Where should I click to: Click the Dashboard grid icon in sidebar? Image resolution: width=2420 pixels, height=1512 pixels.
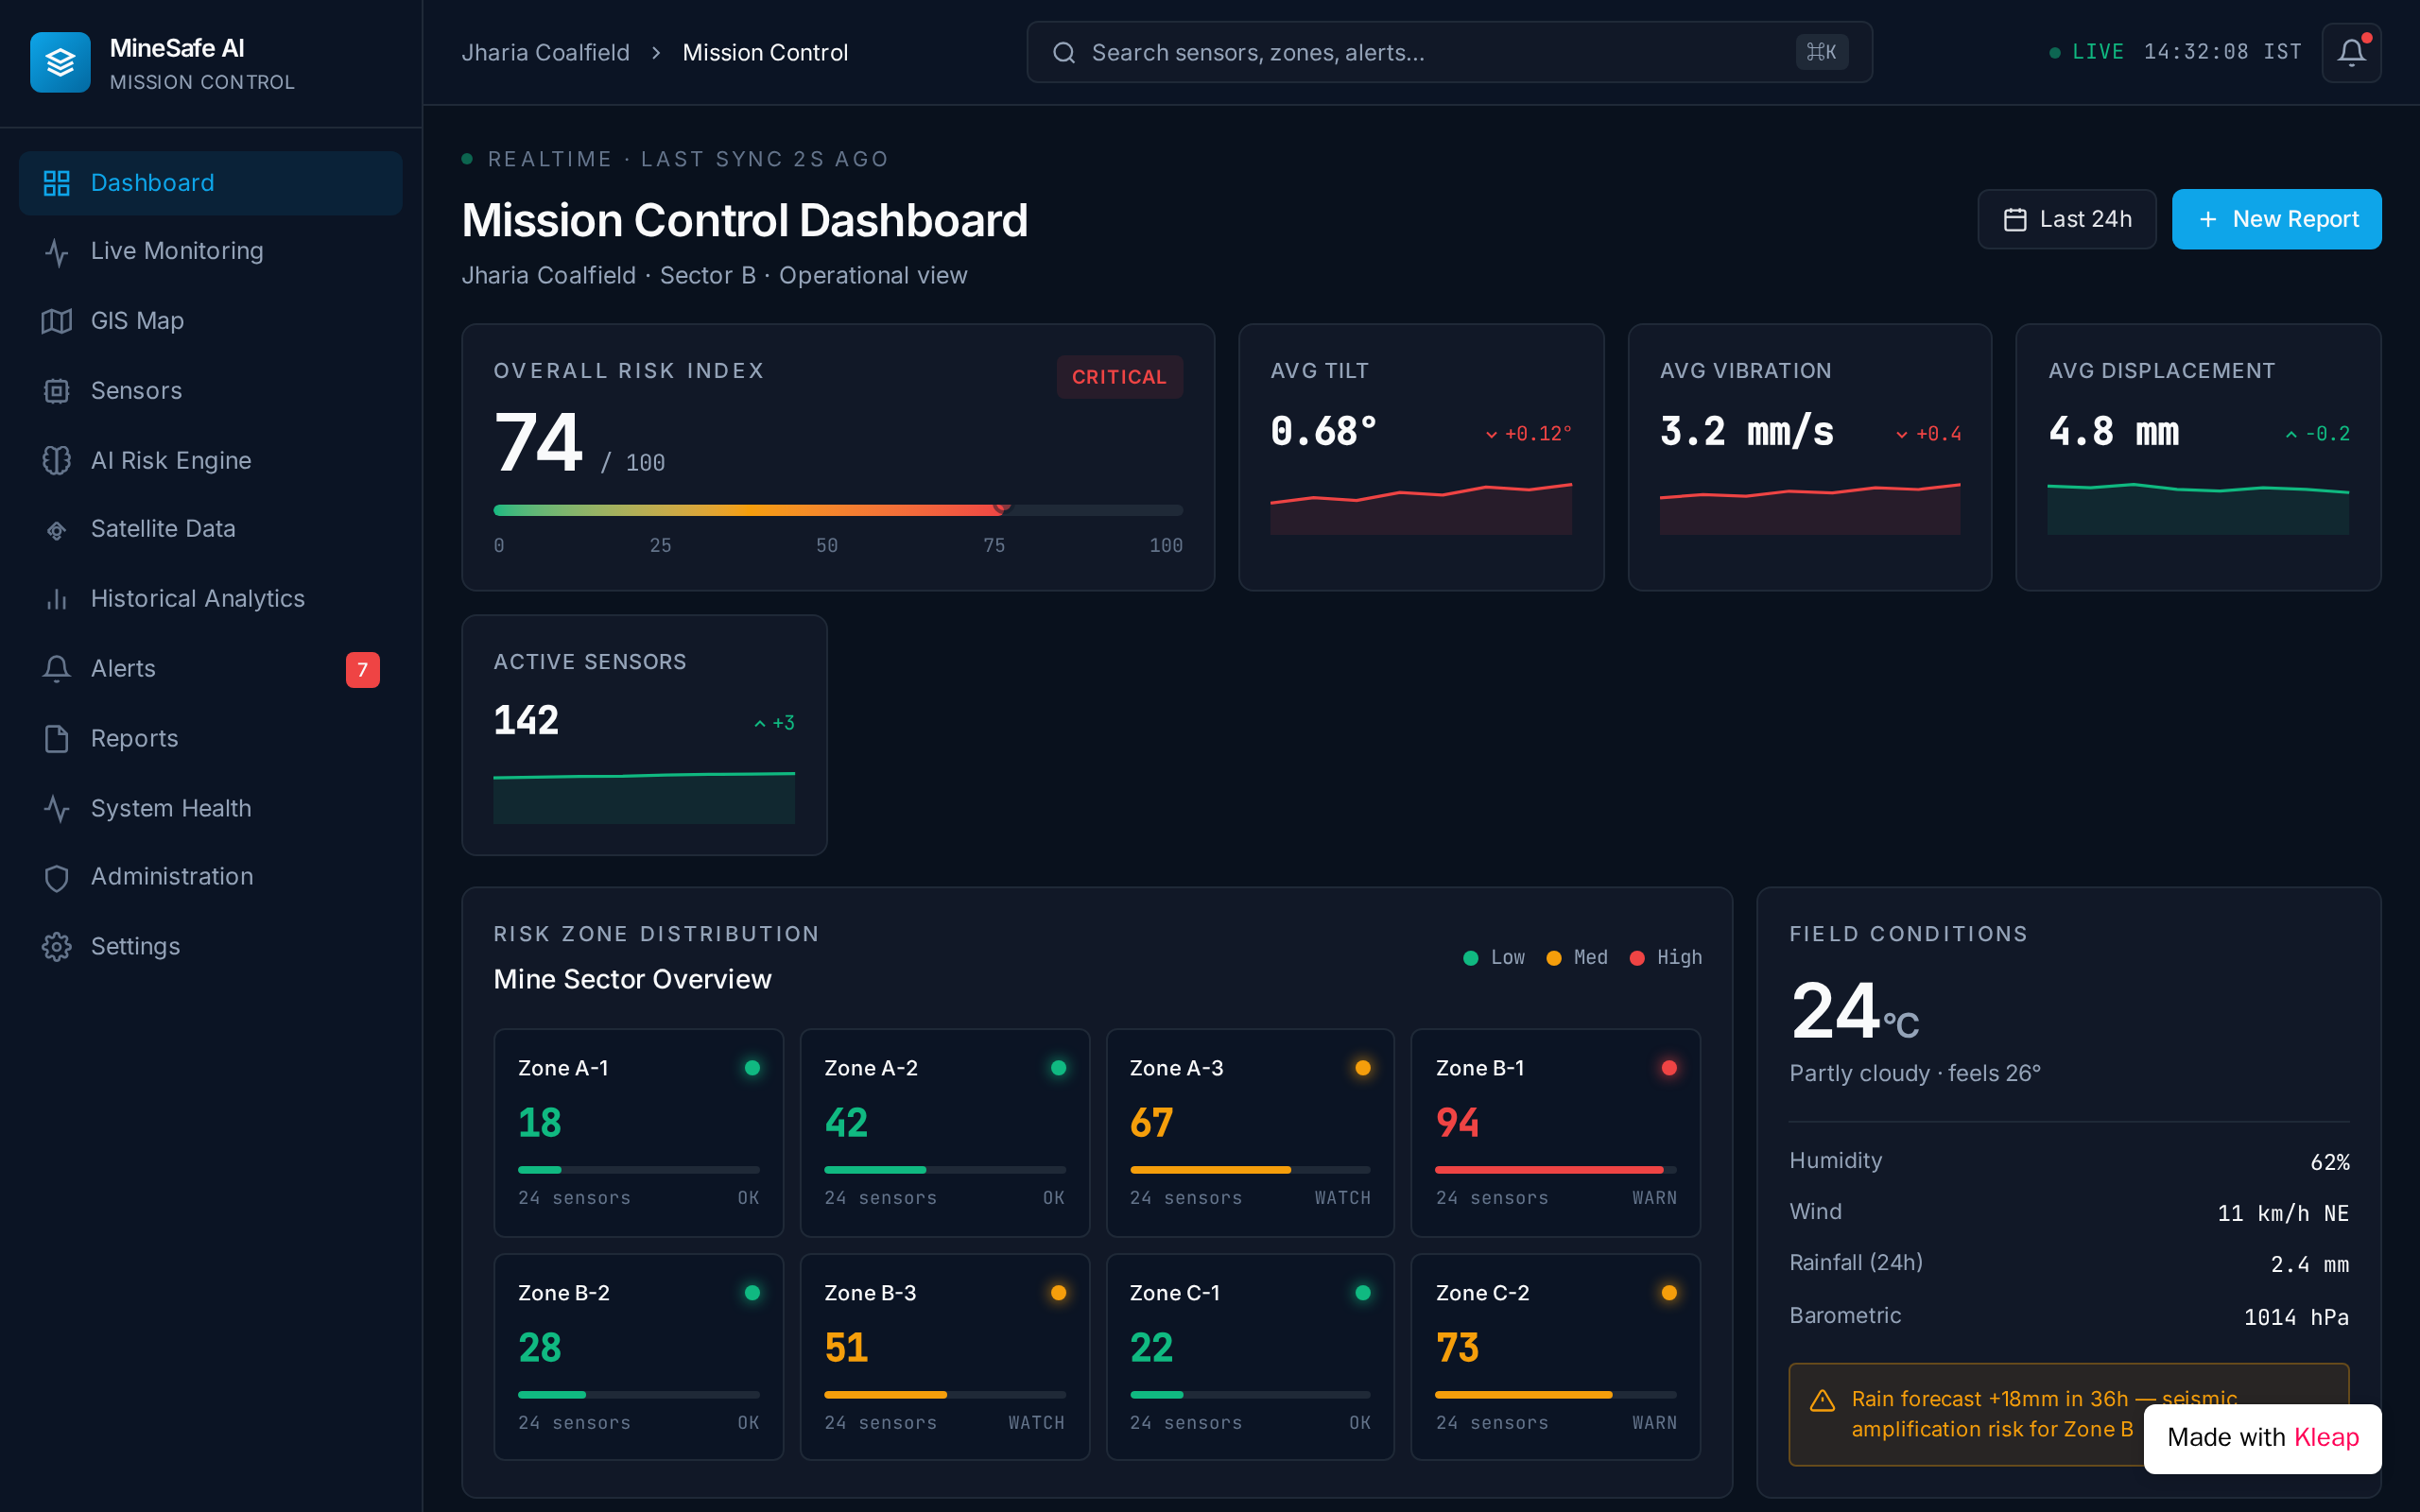(56, 183)
